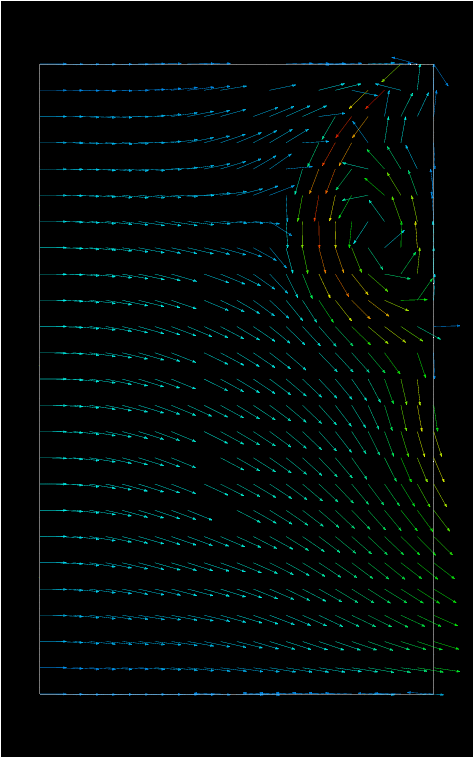Screen dimensions: 473x757
Task: Click the blue arrow pointing outward past top-right corner
Action: tap(441, 75)
